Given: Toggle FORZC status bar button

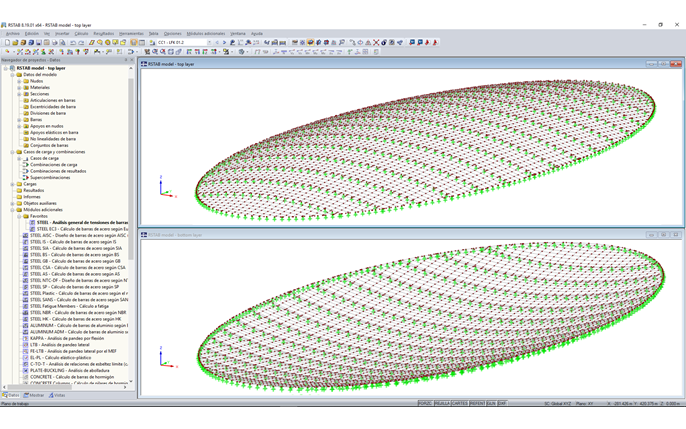Looking at the screenshot, I should (x=425, y=403).
